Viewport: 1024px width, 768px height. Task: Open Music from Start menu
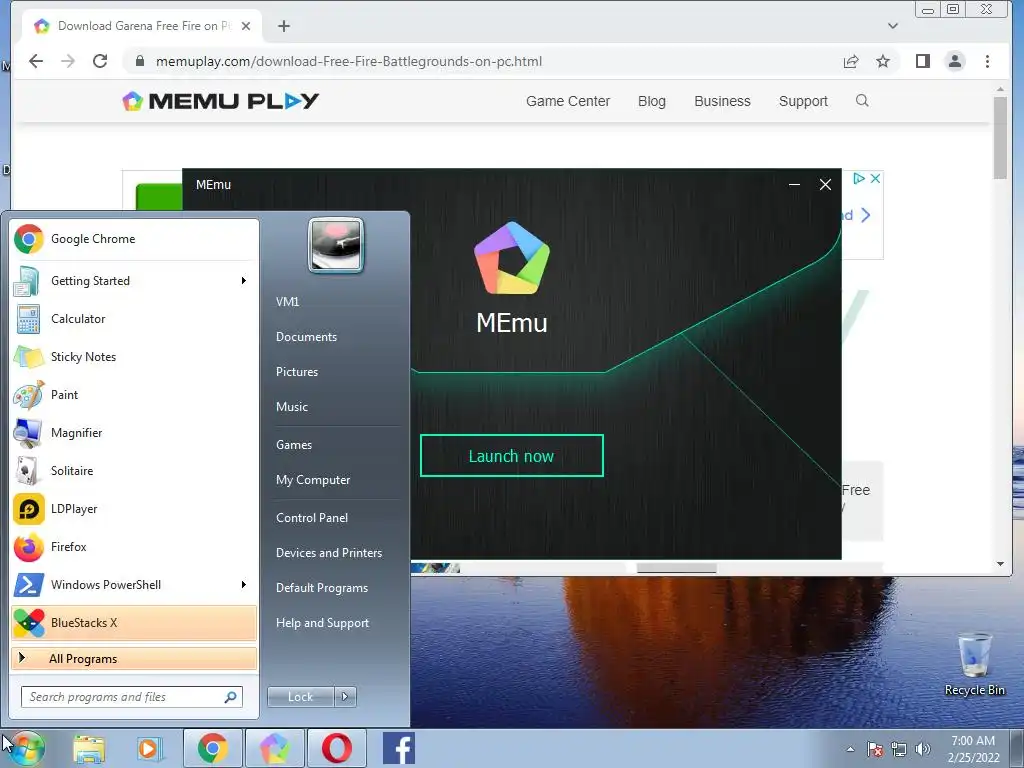point(291,407)
